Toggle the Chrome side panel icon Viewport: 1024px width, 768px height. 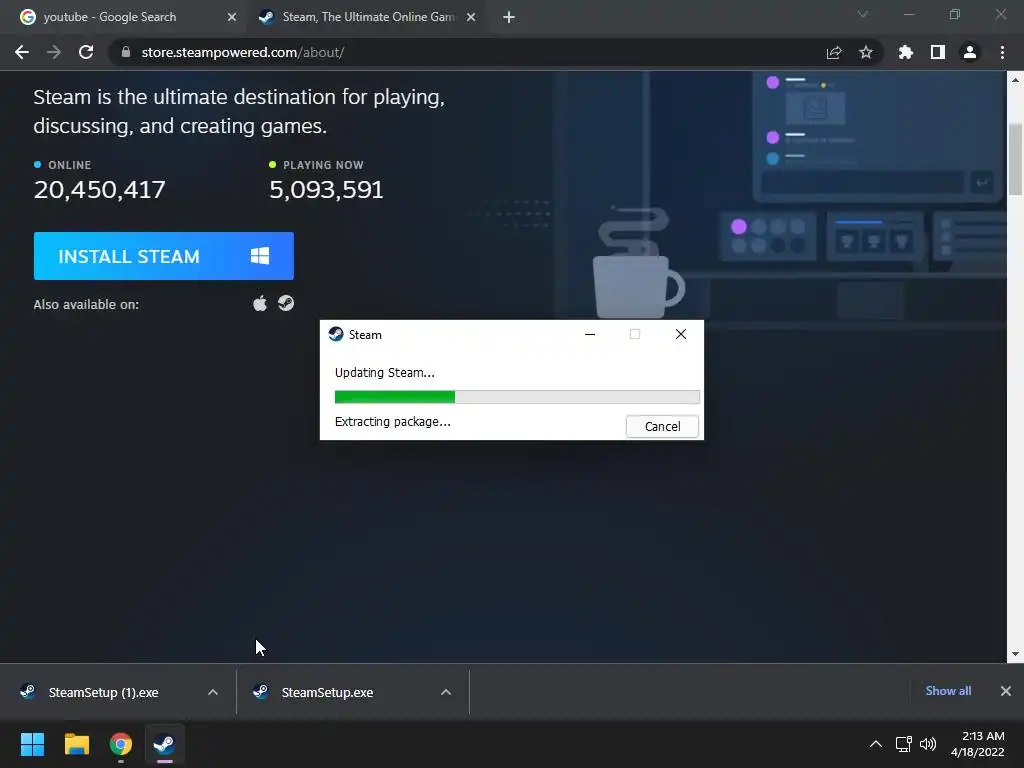[x=938, y=52]
